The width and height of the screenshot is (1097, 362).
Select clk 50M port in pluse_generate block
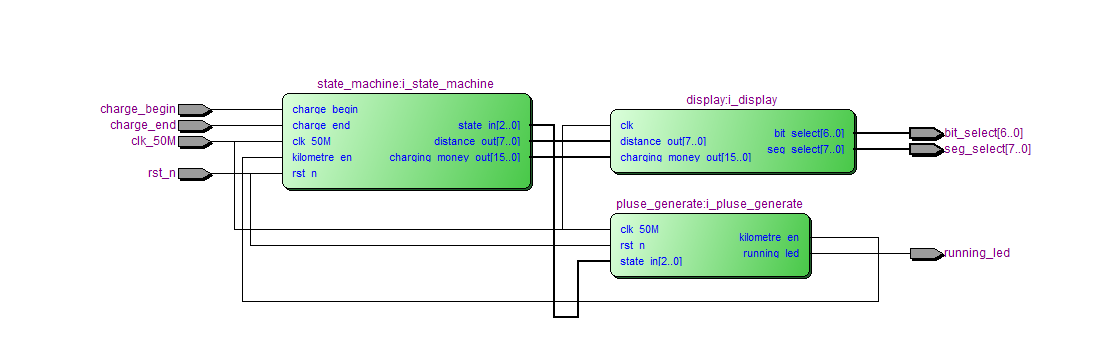pos(639,229)
